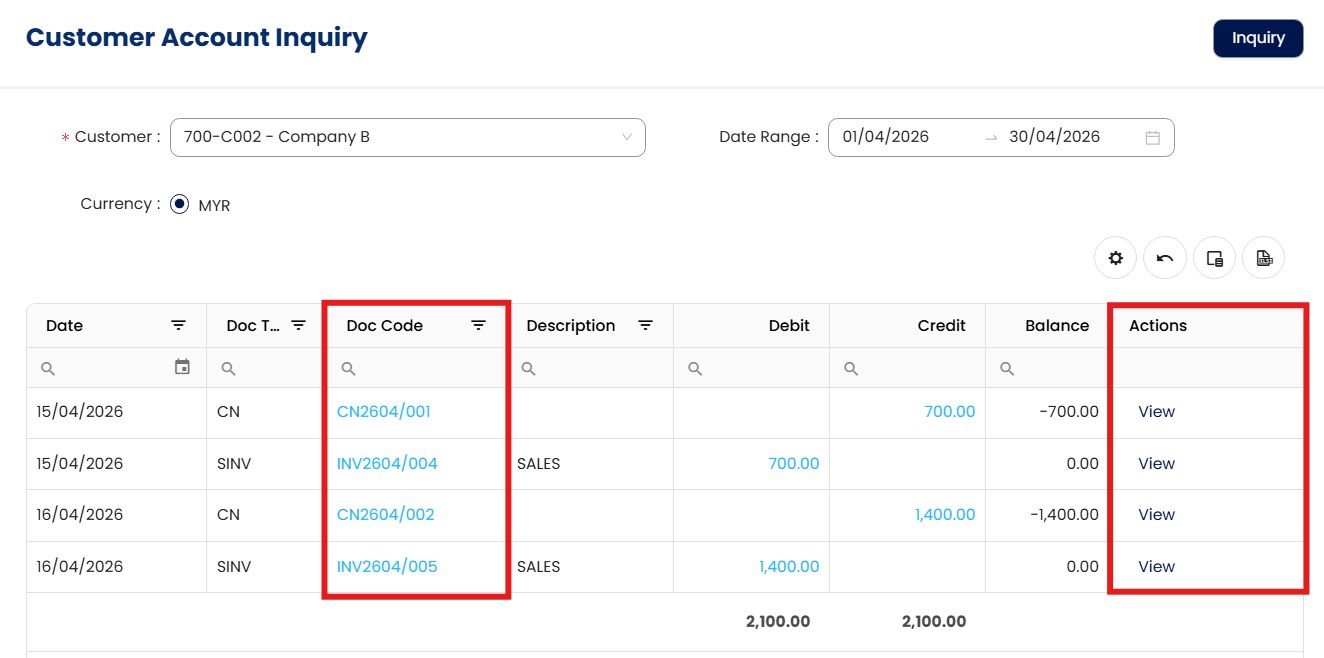The height and width of the screenshot is (658, 1324).
Task: Expand the Customer dropdown
Action: point(627,137)
